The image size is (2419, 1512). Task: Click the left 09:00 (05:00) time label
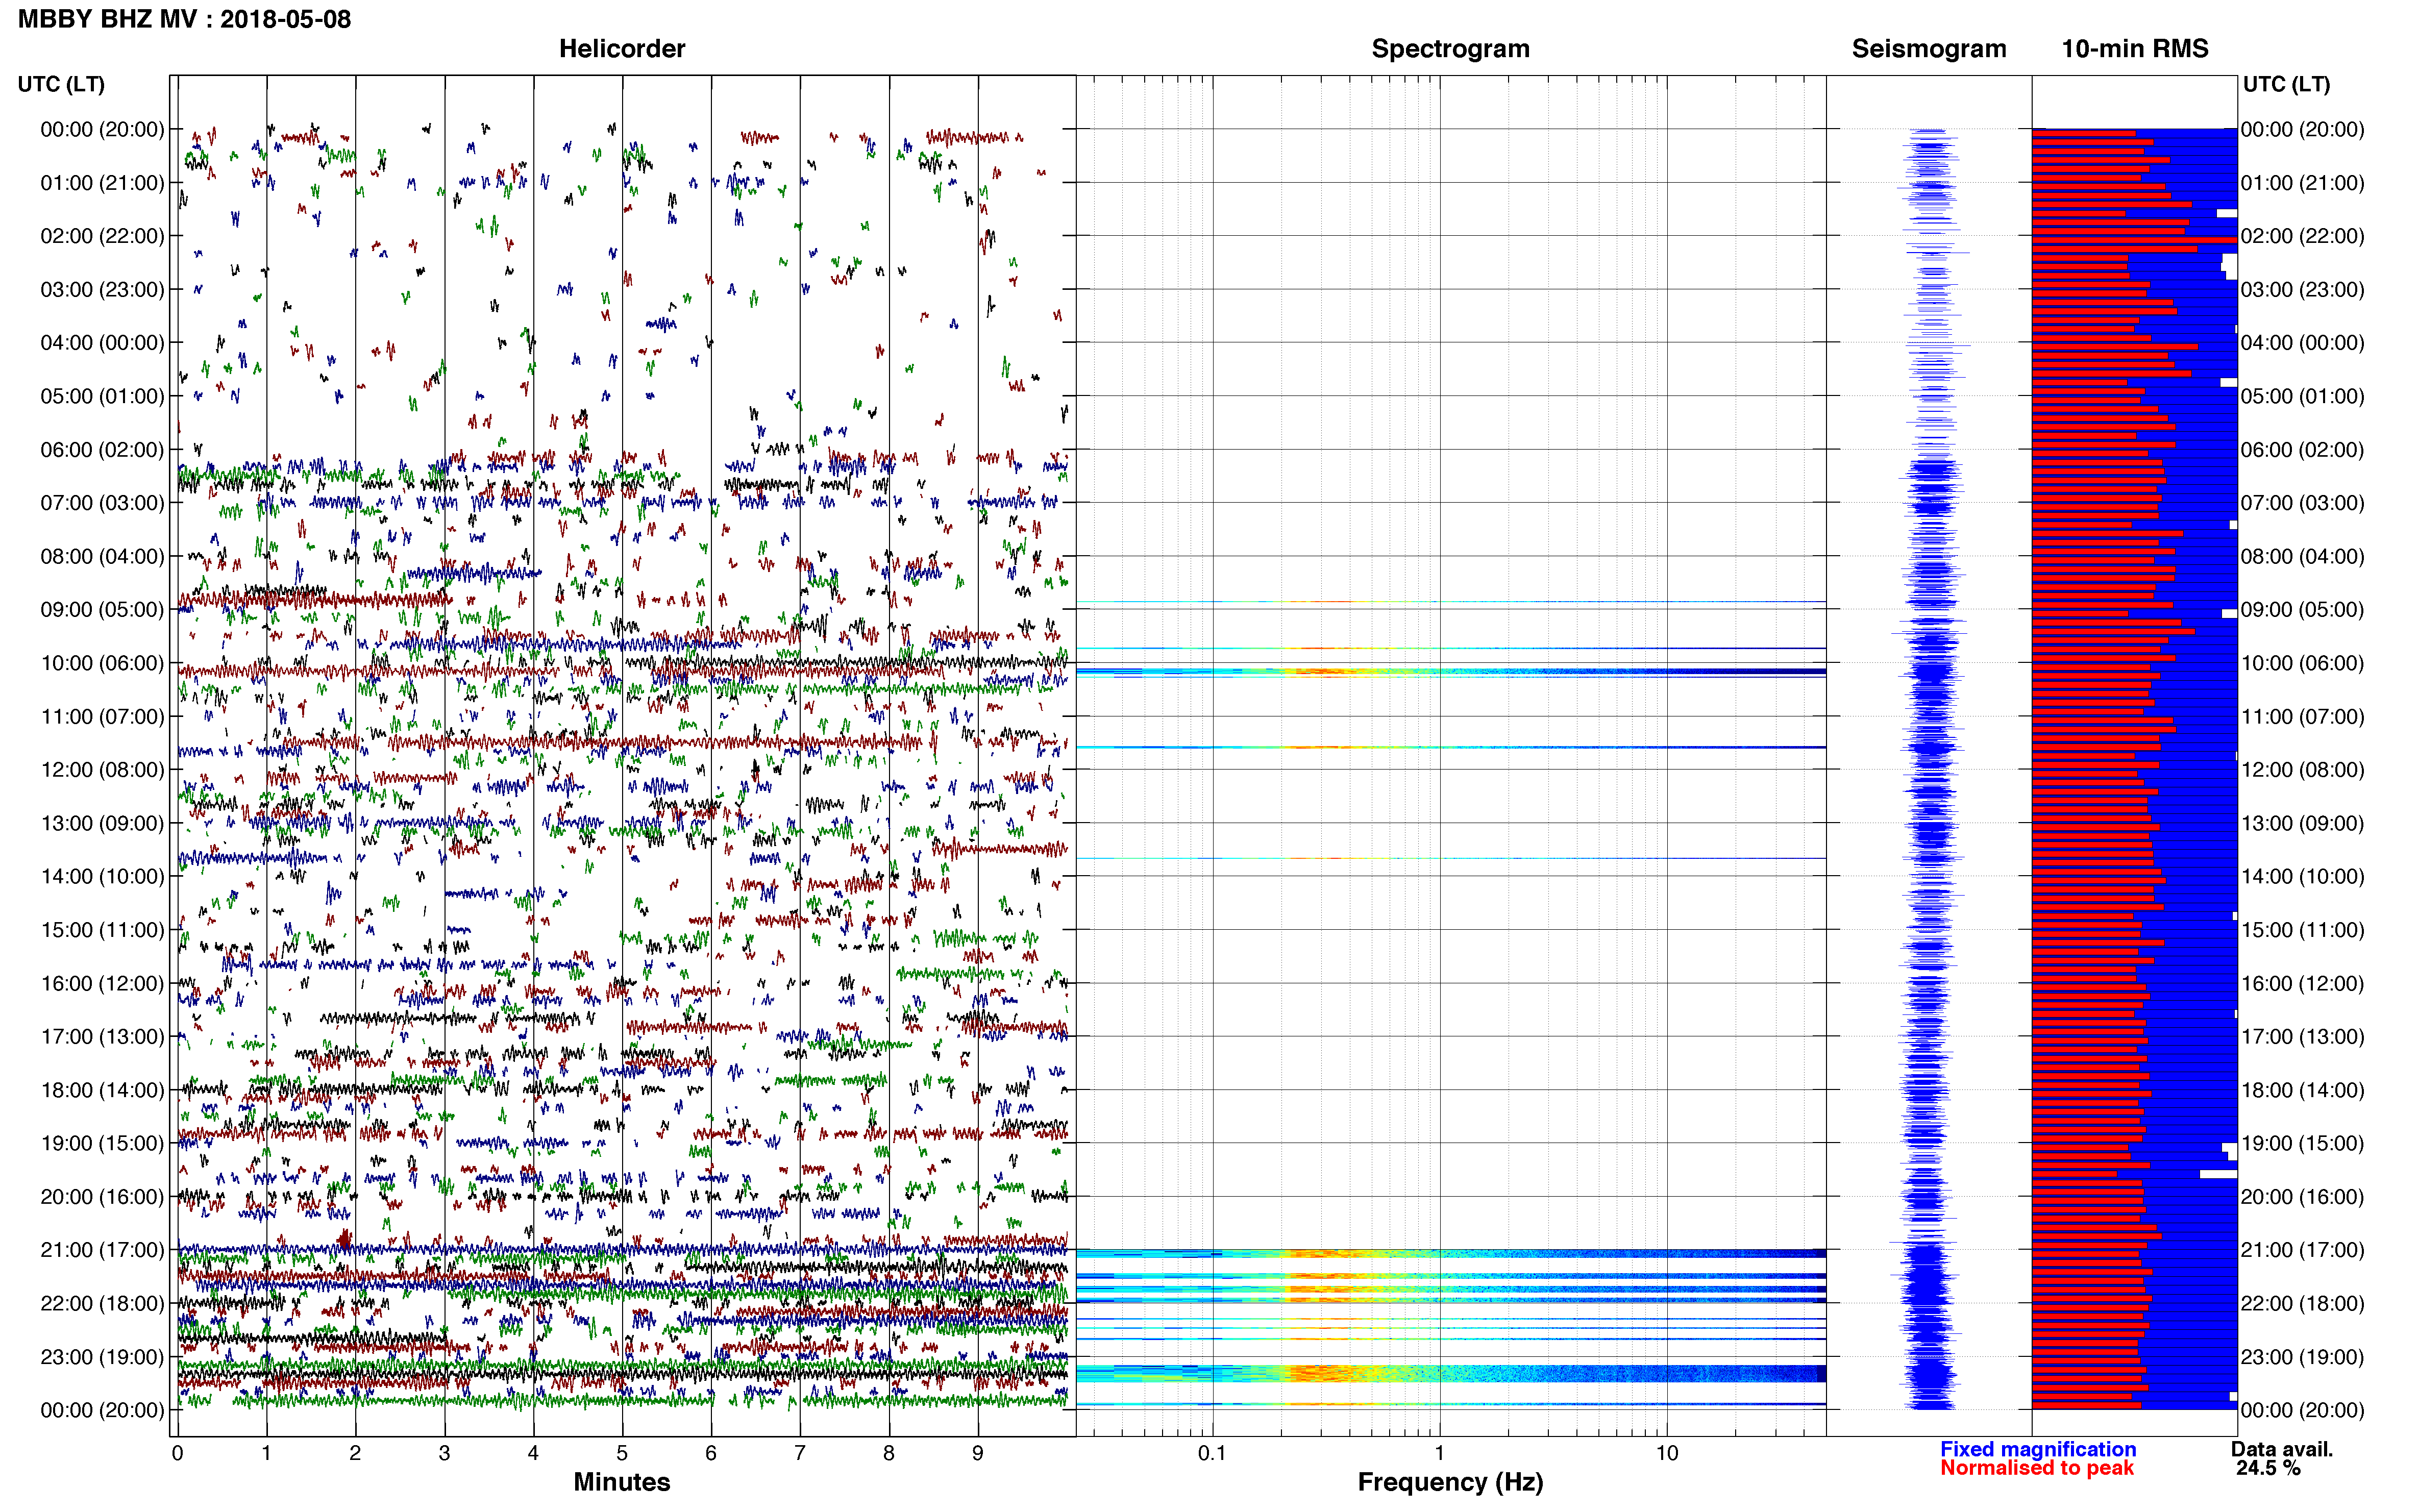click(102, 610)
